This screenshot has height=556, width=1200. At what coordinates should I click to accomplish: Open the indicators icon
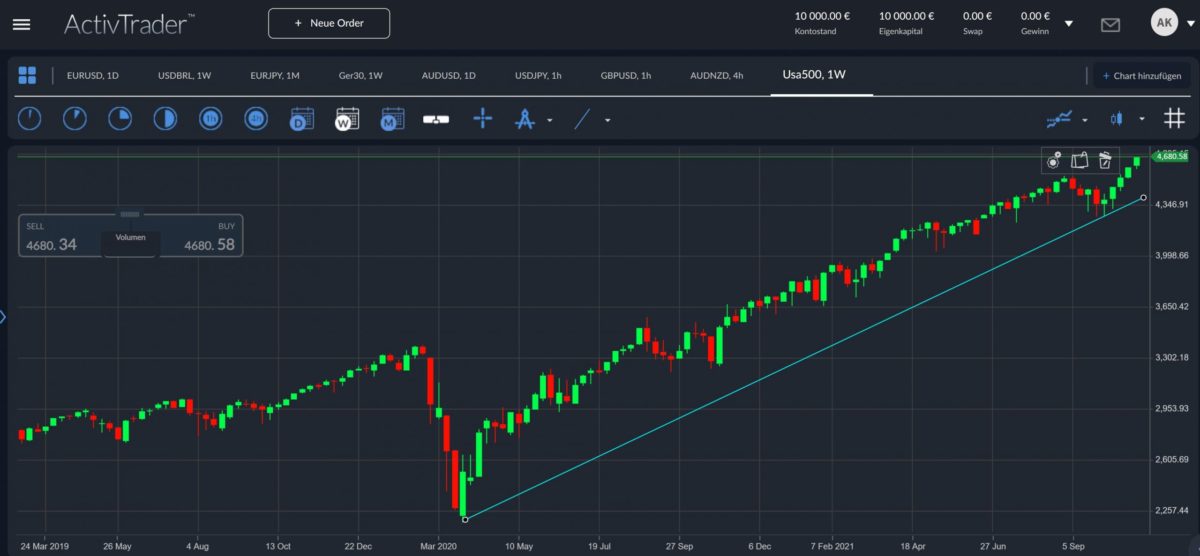(1059, 119)
